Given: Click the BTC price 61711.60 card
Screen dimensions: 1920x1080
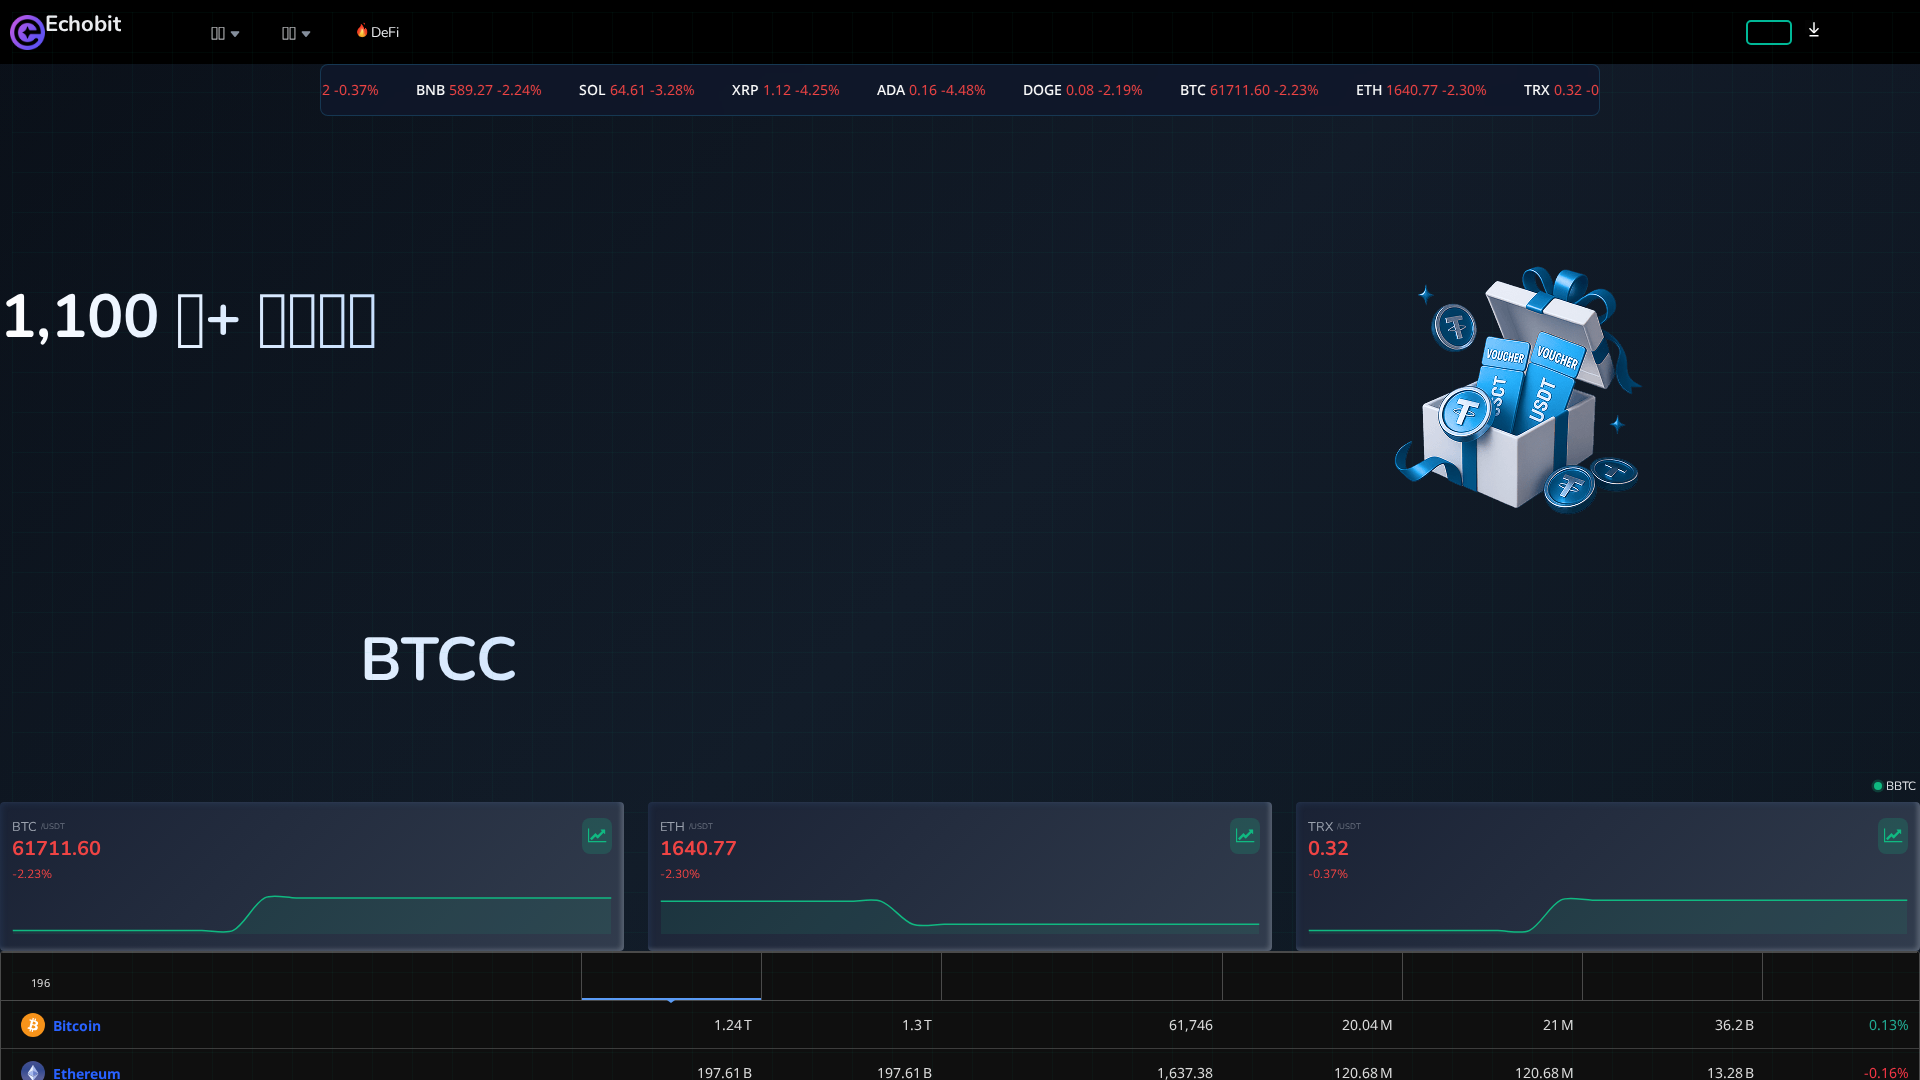Looking at the screenshot, I should point(312,876).
